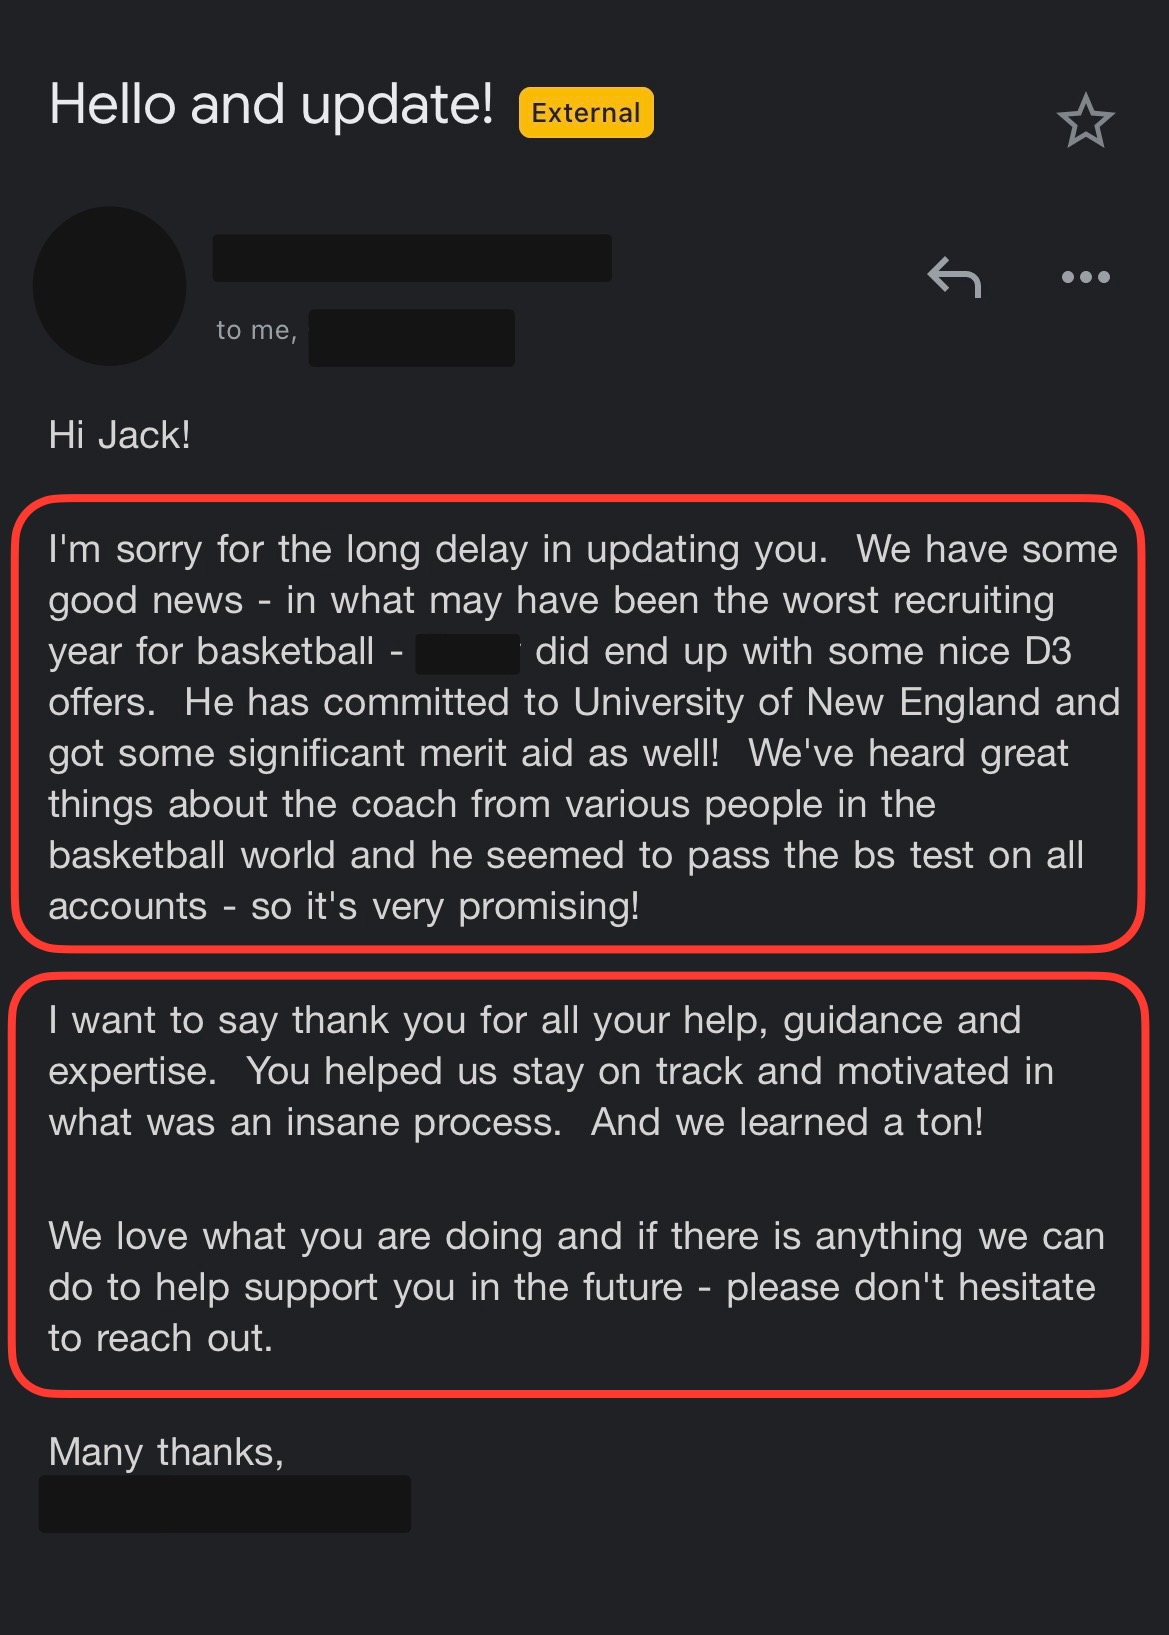
Task: Tap the redacted signature name
Action: (225, 1504)
